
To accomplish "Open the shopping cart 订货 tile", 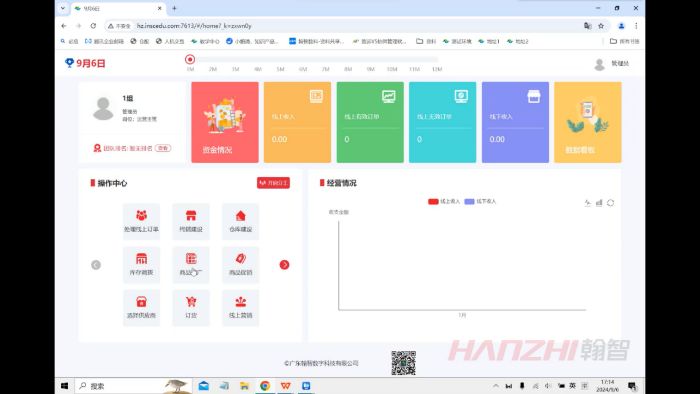I will (x=191, y=307).
